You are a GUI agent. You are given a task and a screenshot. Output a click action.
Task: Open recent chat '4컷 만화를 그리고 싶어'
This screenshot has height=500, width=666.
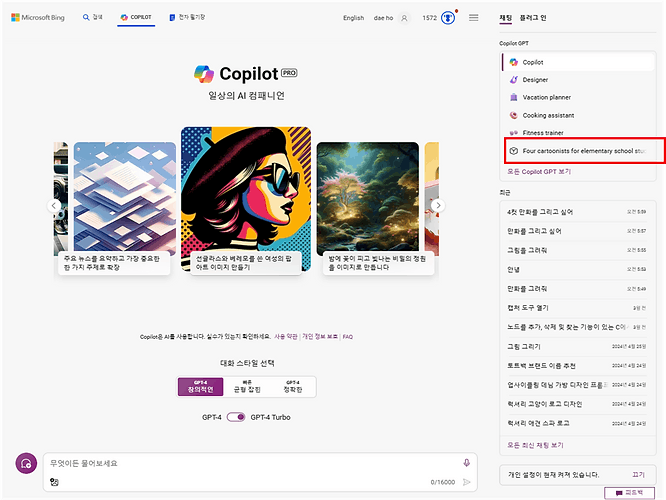point(577,212)
